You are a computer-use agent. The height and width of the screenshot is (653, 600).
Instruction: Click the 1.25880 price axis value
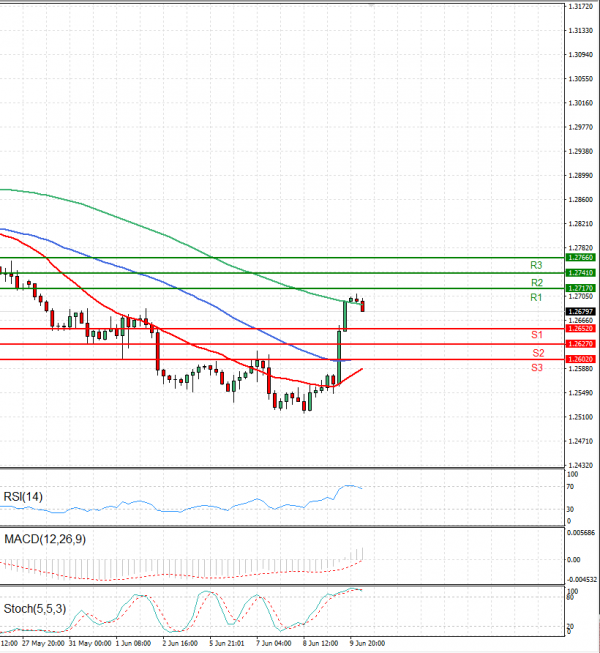click(580, 369)
